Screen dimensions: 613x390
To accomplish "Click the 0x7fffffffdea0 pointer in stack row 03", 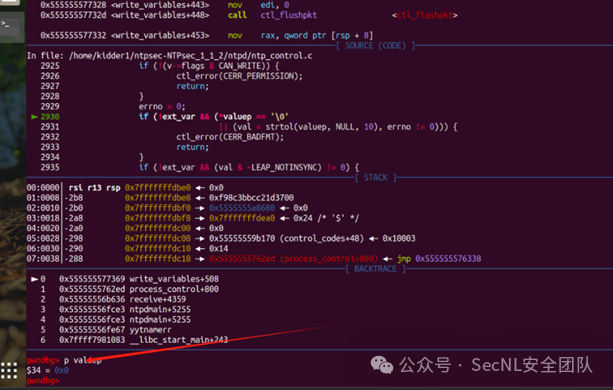I will tap(242, 218).
